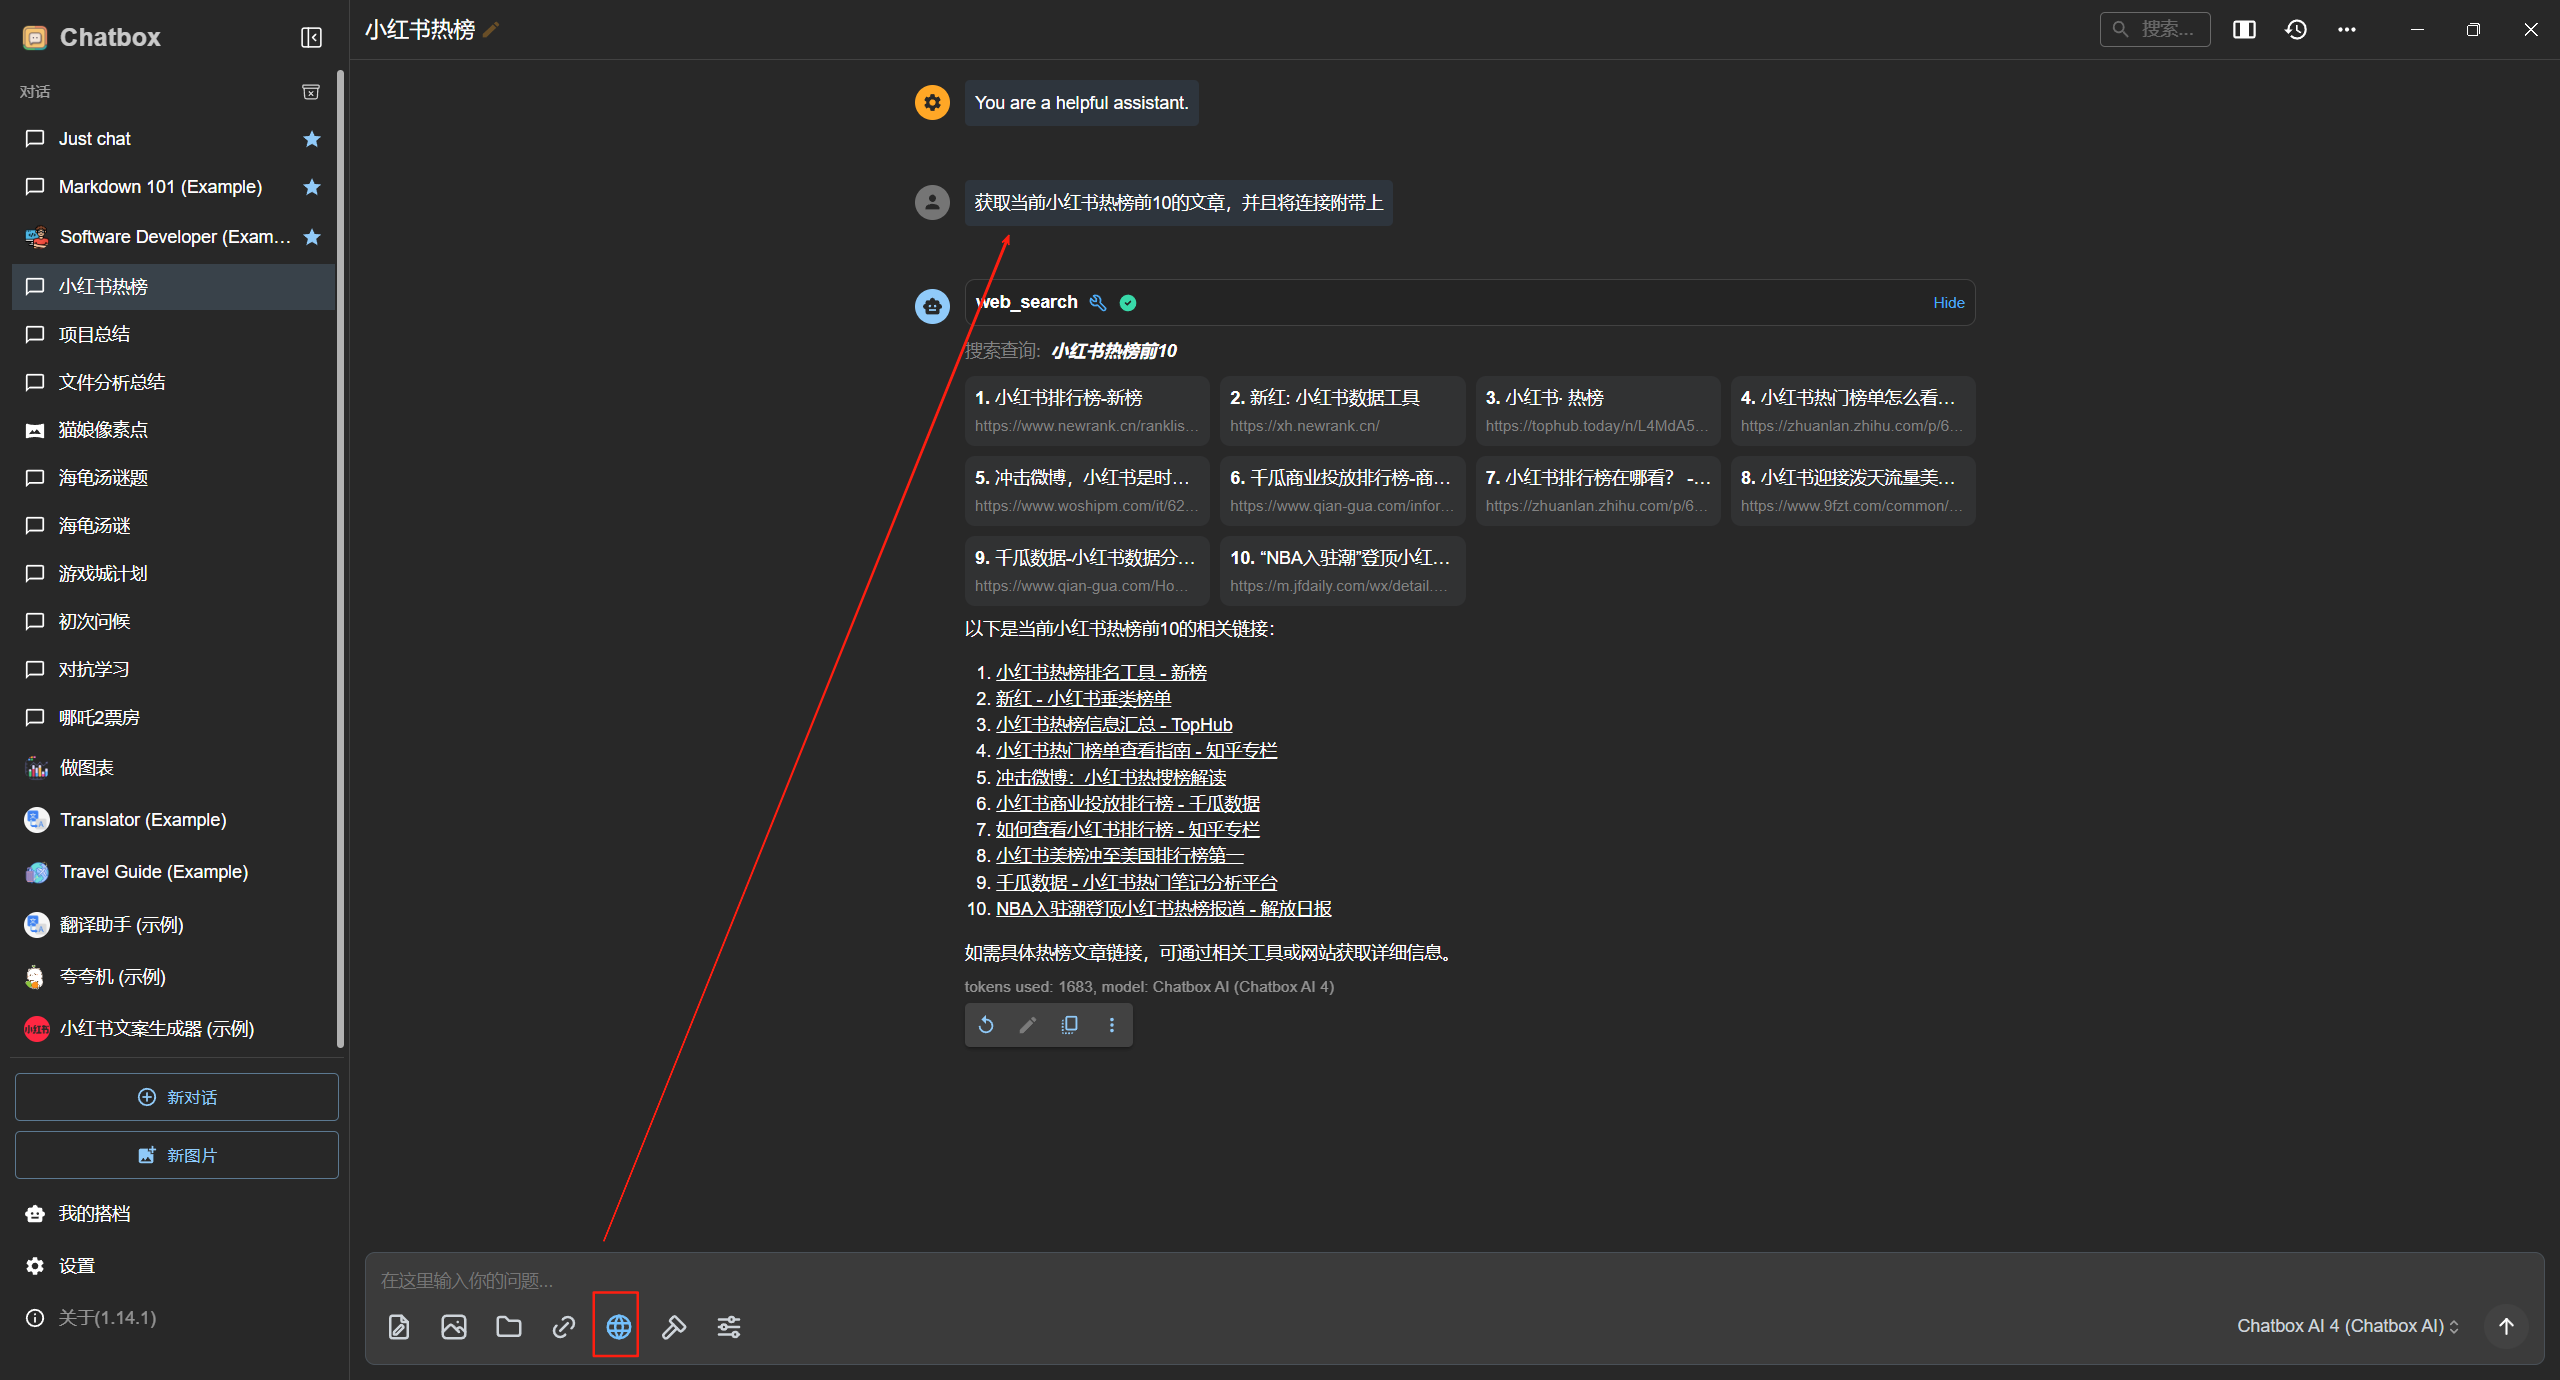Click the clear conversations icon beside 对话
Image resolution: width=2560 pixels, height=1380 pixels.
[311, 91]
